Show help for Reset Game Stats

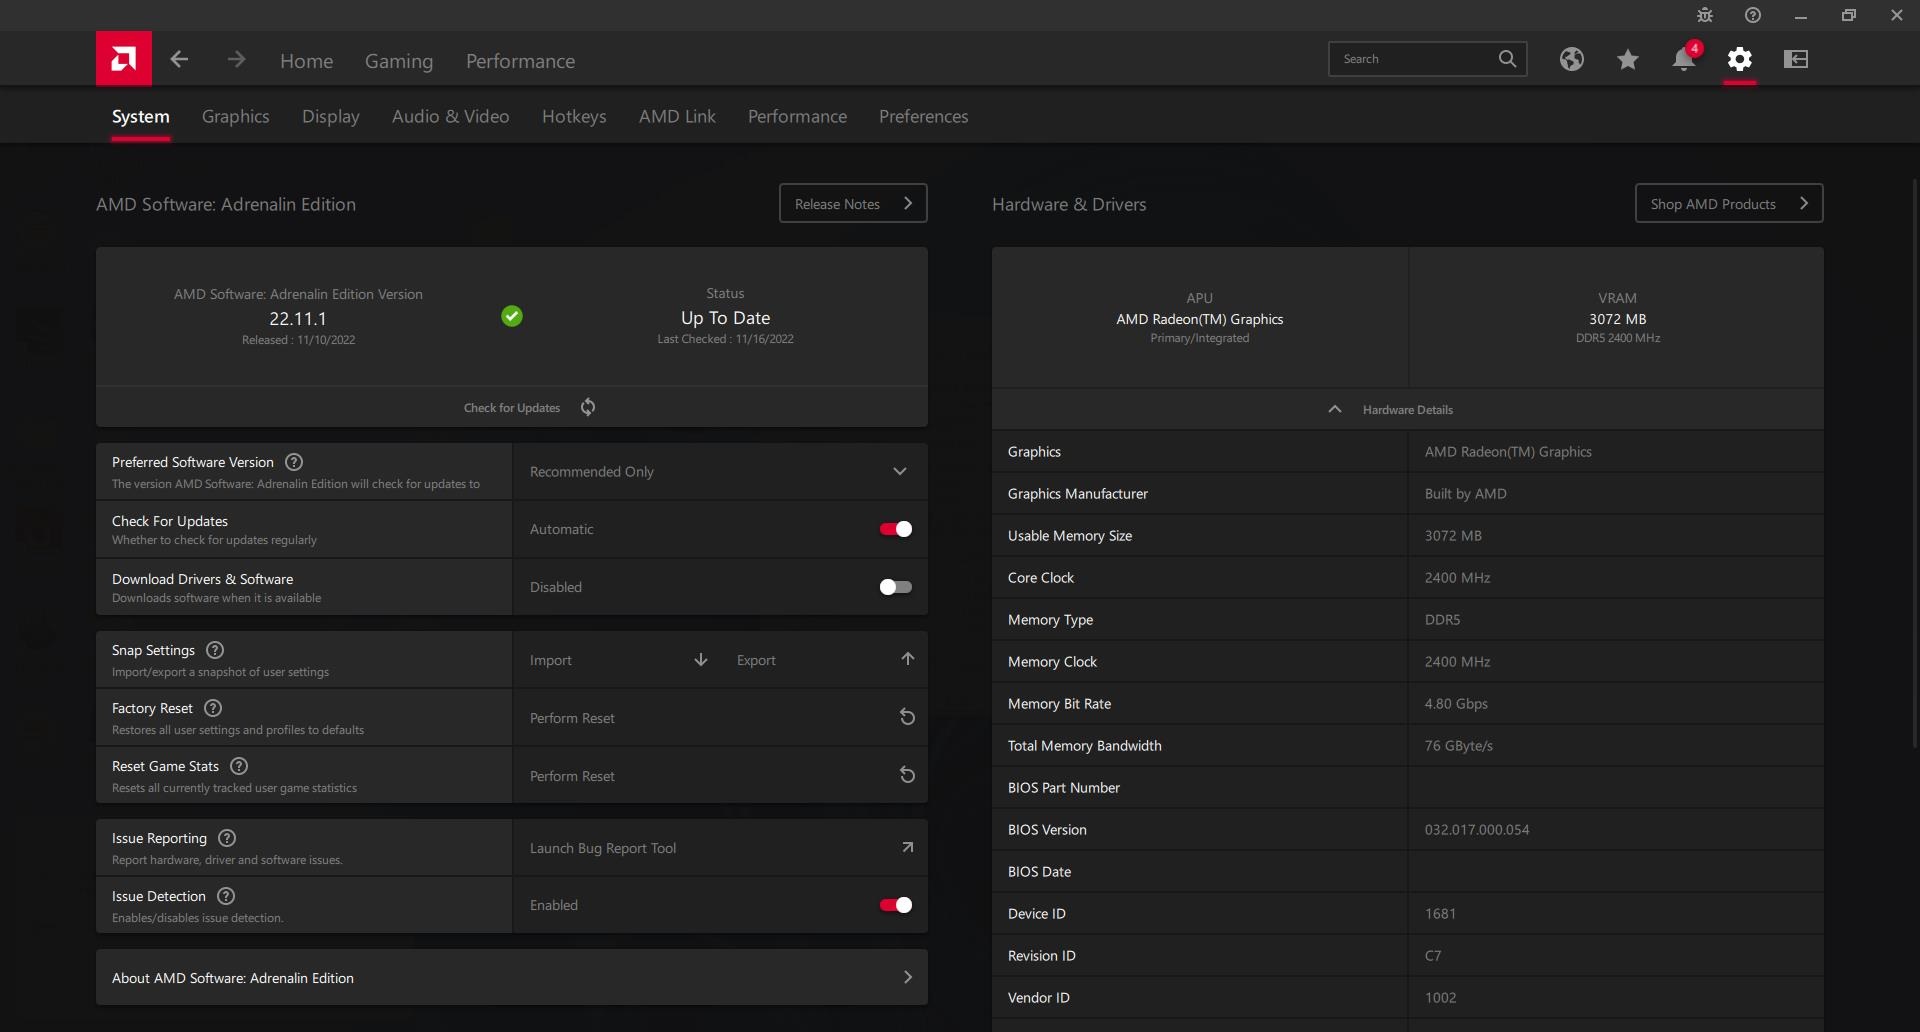[239, 766]
